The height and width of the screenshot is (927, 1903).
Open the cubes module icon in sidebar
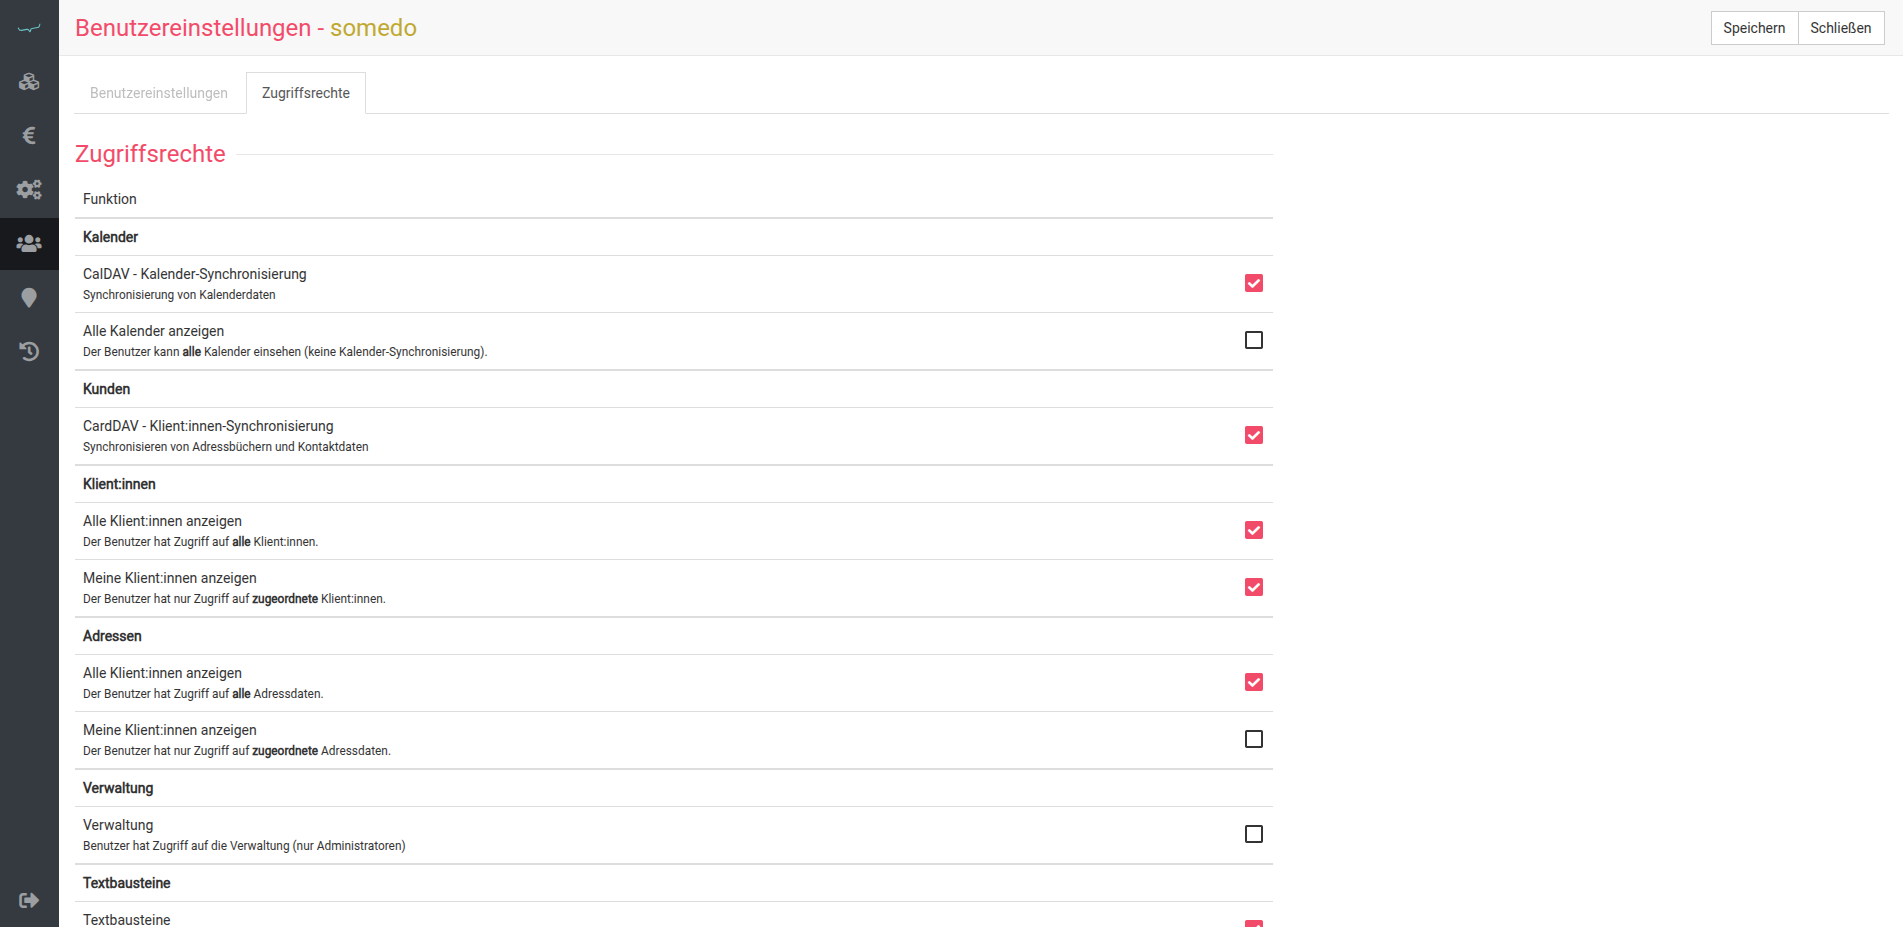[29, 82]
